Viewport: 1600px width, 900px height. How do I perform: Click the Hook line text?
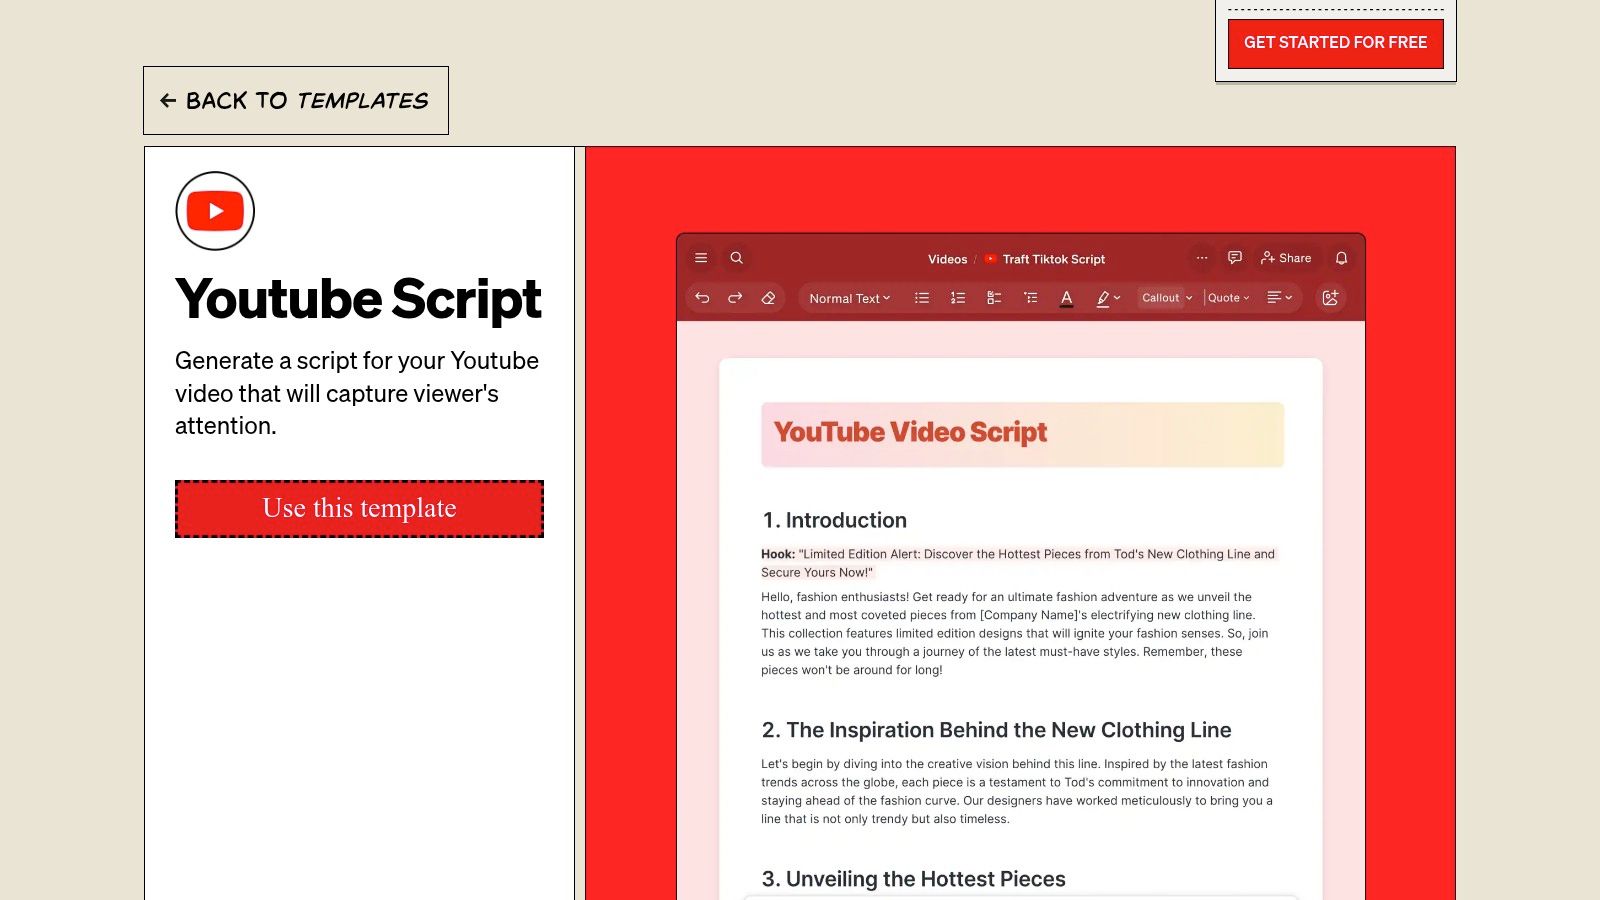(1018, 563)
